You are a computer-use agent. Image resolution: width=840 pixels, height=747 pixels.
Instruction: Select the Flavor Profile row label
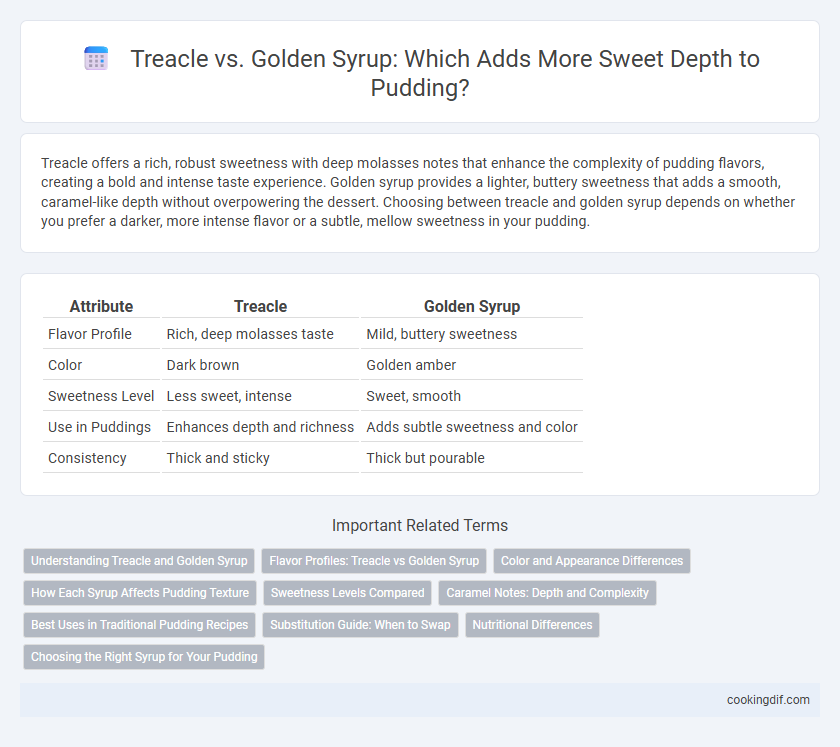[x=89, y=334]
